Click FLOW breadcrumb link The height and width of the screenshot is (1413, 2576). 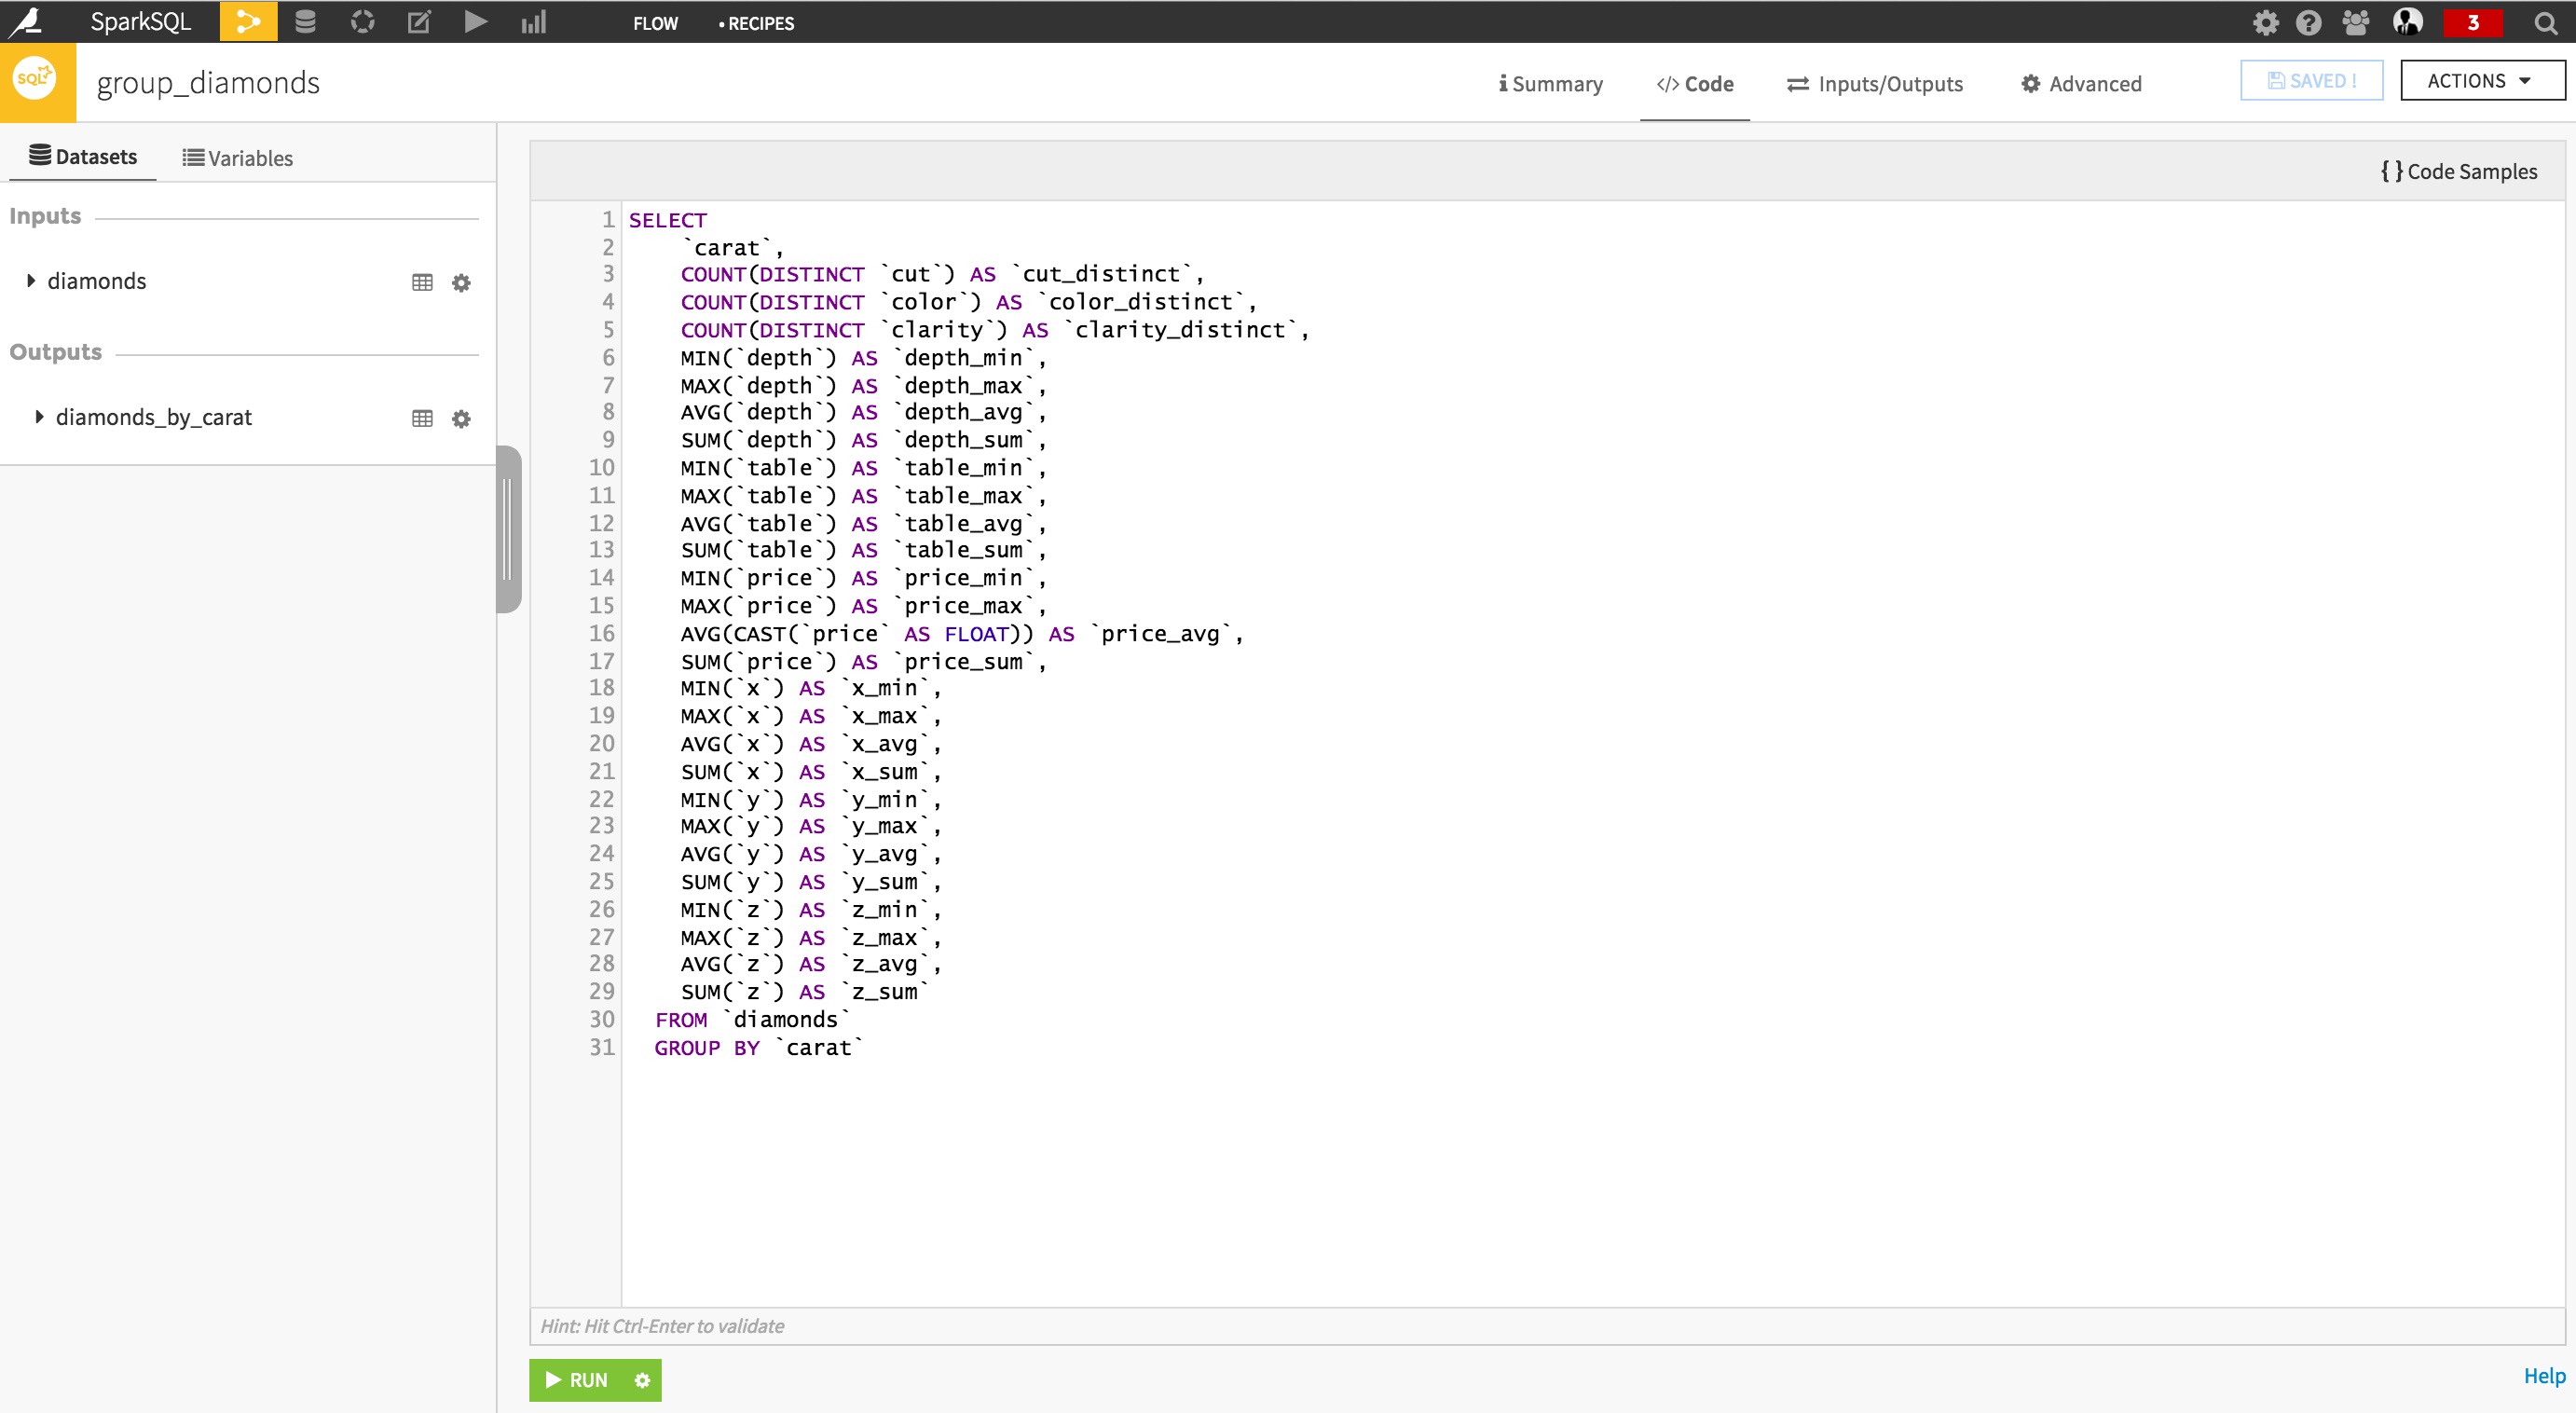pos(655,23)
